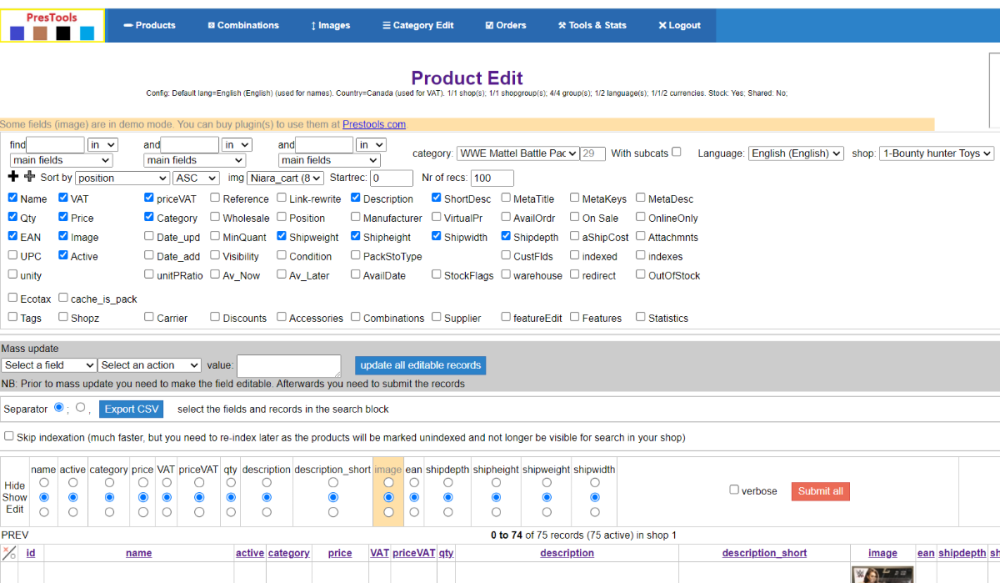The image size is (1000, 583).
Task: Click the crossed-out icon in table header
Action: click(10, 553)
